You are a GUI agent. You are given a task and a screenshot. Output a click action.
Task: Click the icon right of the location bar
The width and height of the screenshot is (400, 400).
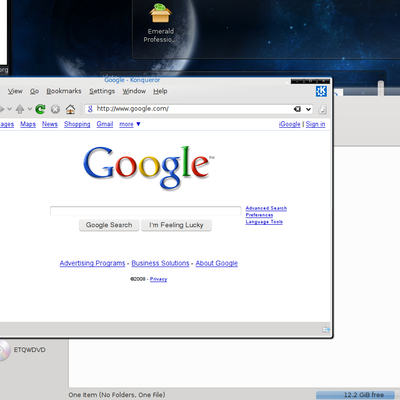(x=322, y=109)
